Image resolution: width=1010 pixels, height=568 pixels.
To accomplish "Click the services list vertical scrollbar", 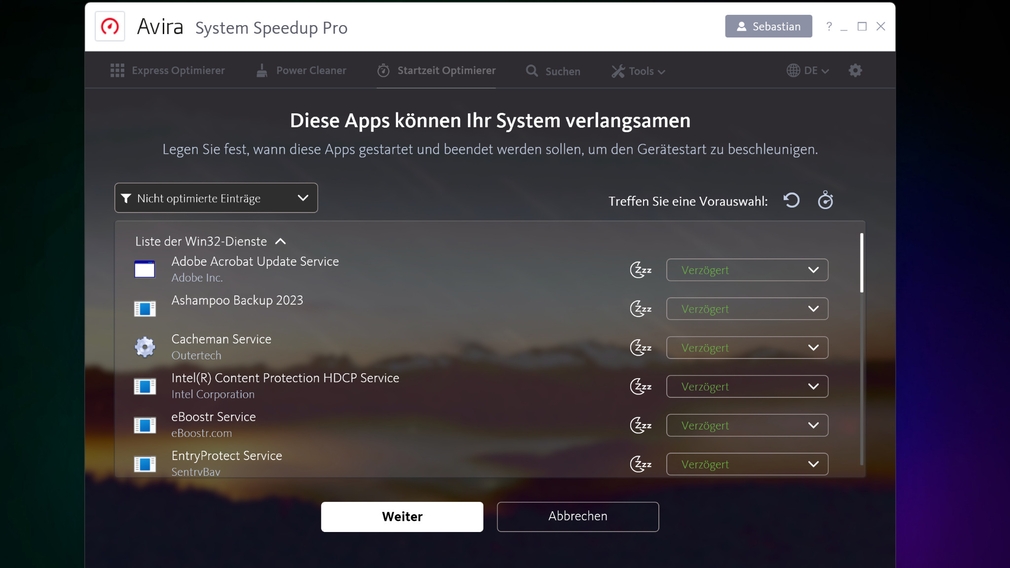I will click(862, 263).
